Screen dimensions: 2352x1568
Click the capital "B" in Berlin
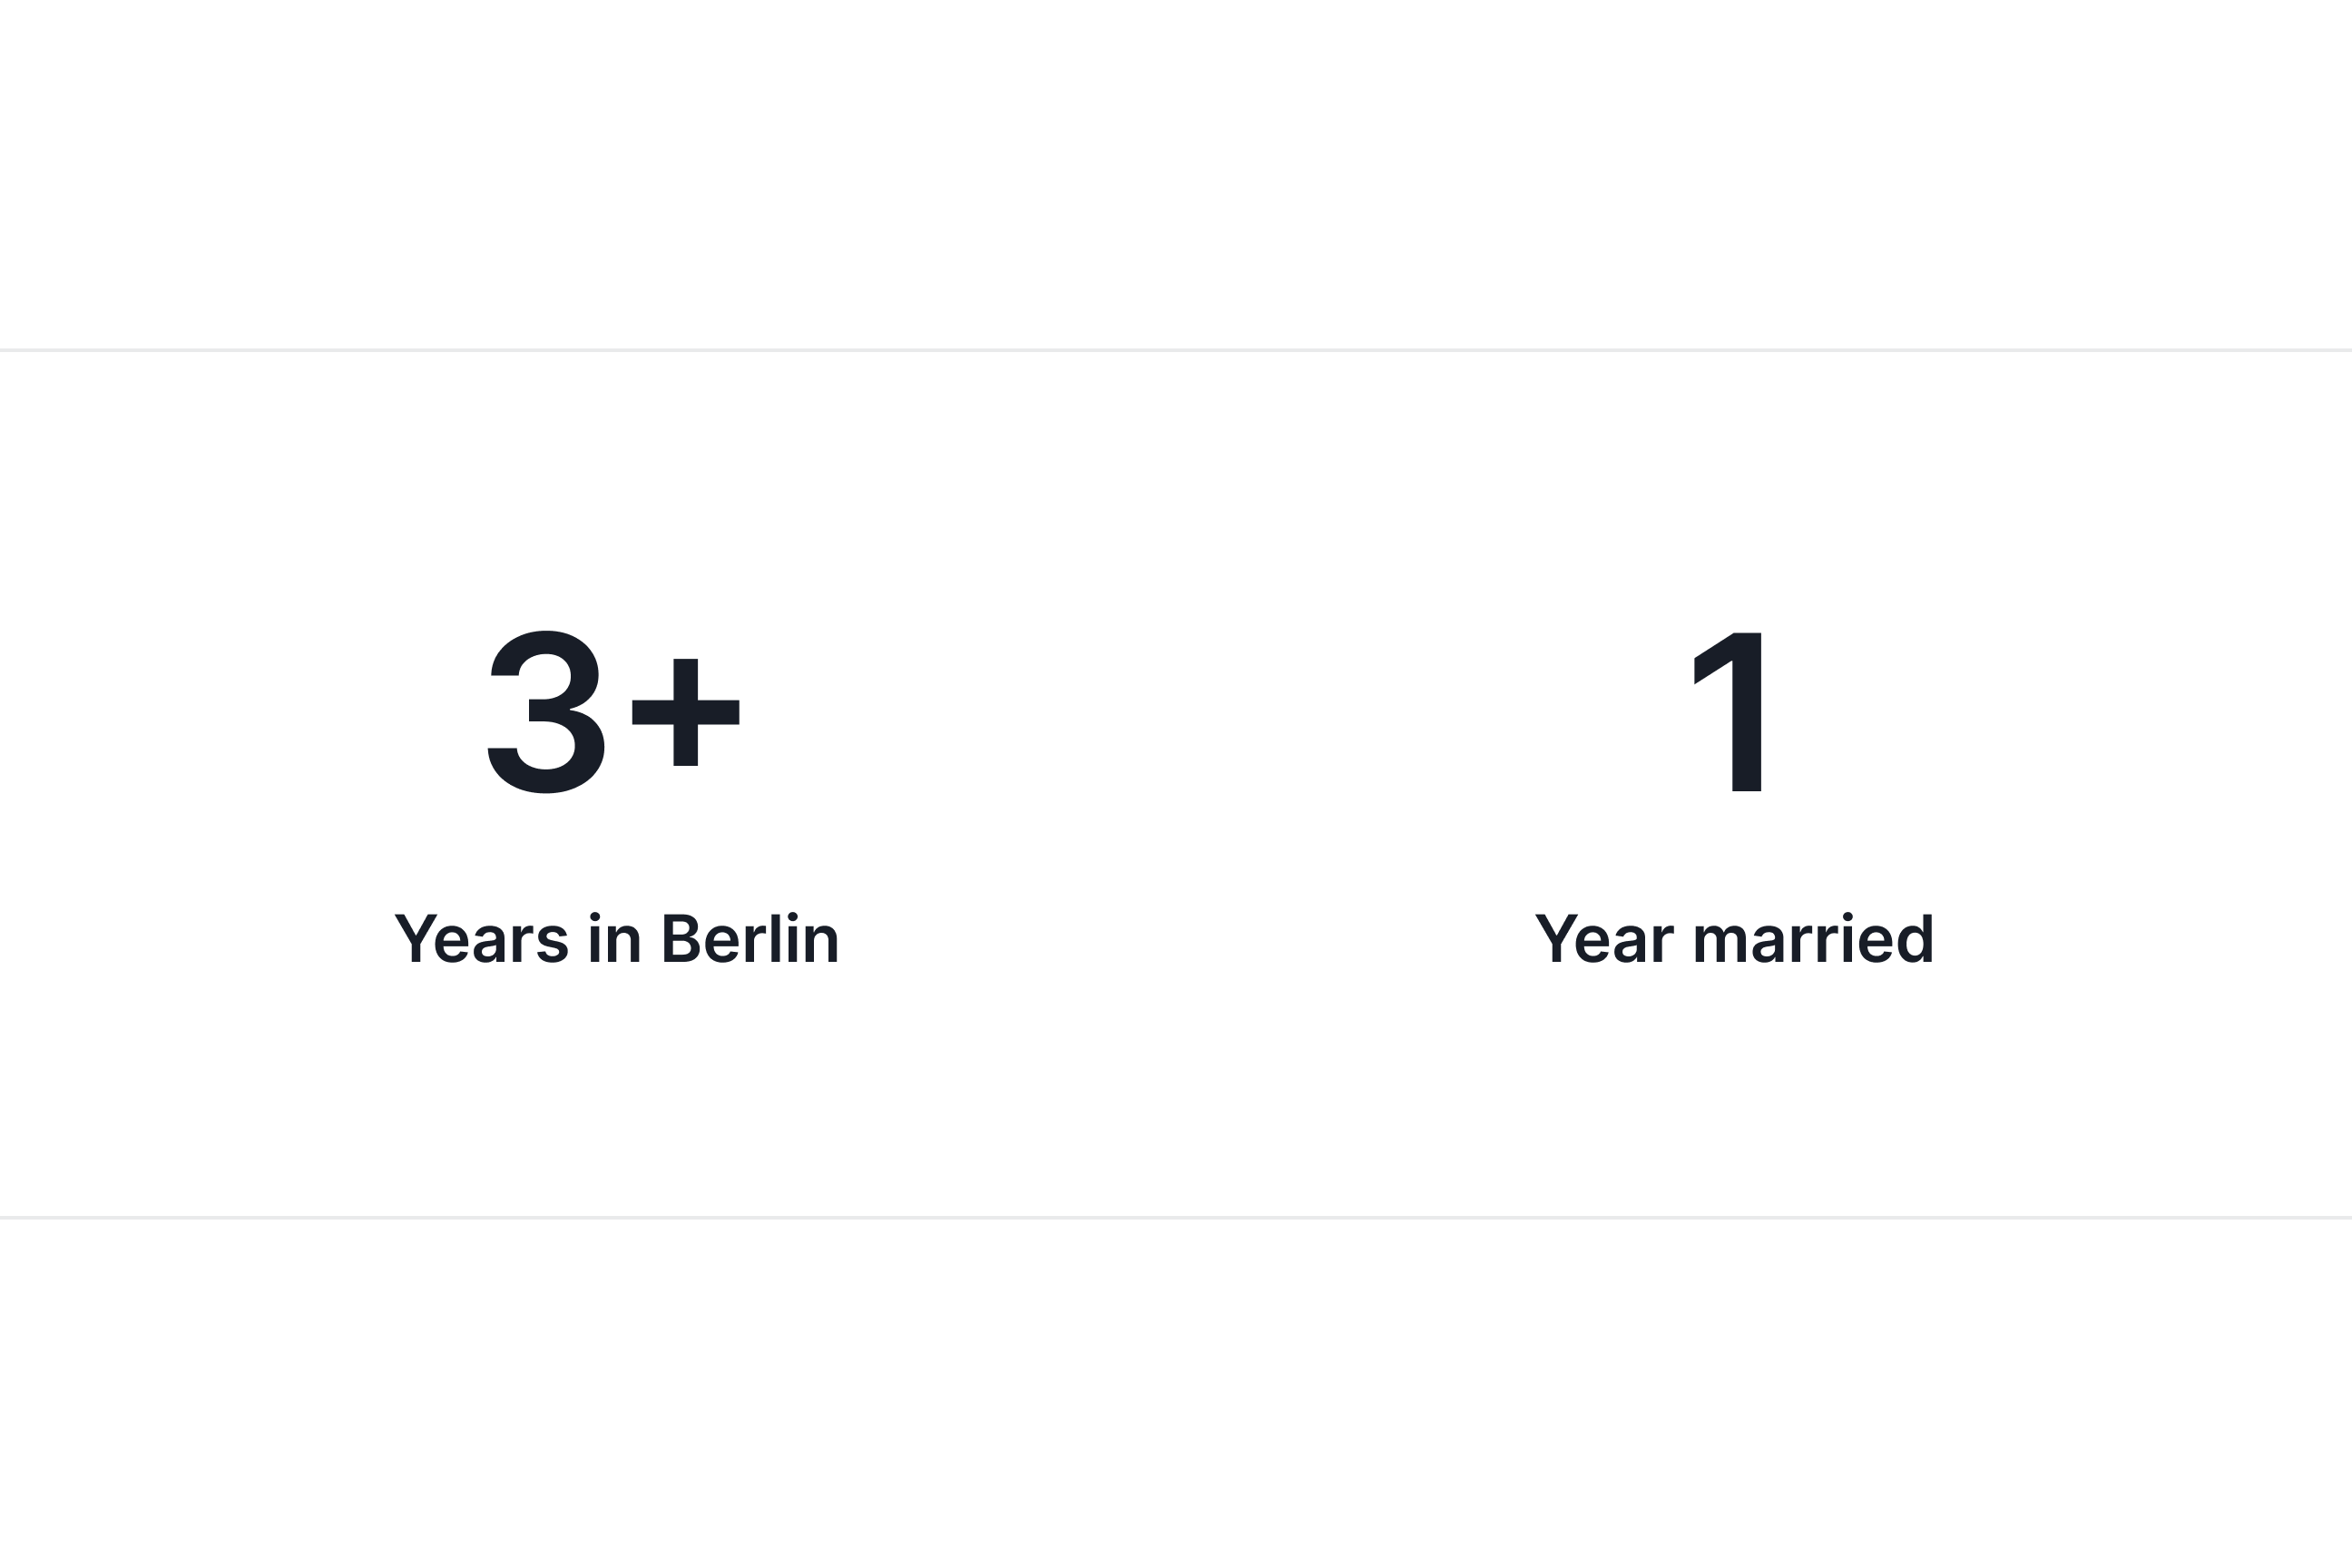pos(680,939)
